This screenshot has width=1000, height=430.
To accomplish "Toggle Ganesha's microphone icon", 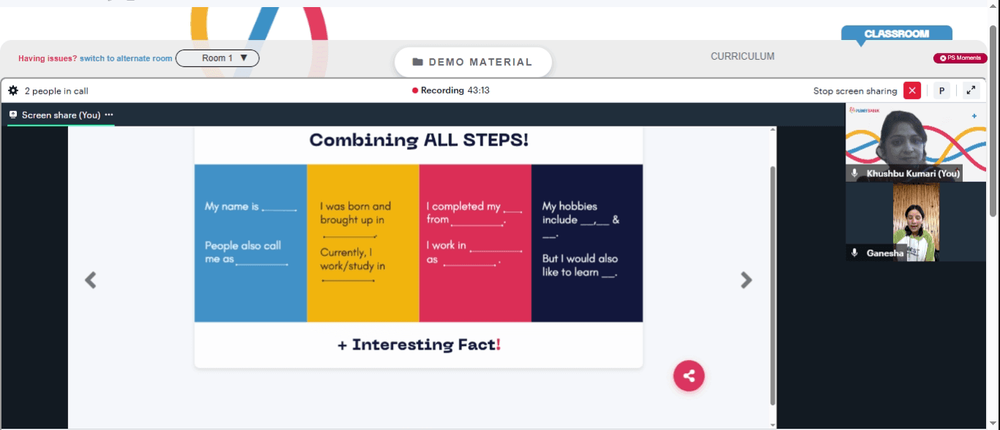I will click(855, 253).
